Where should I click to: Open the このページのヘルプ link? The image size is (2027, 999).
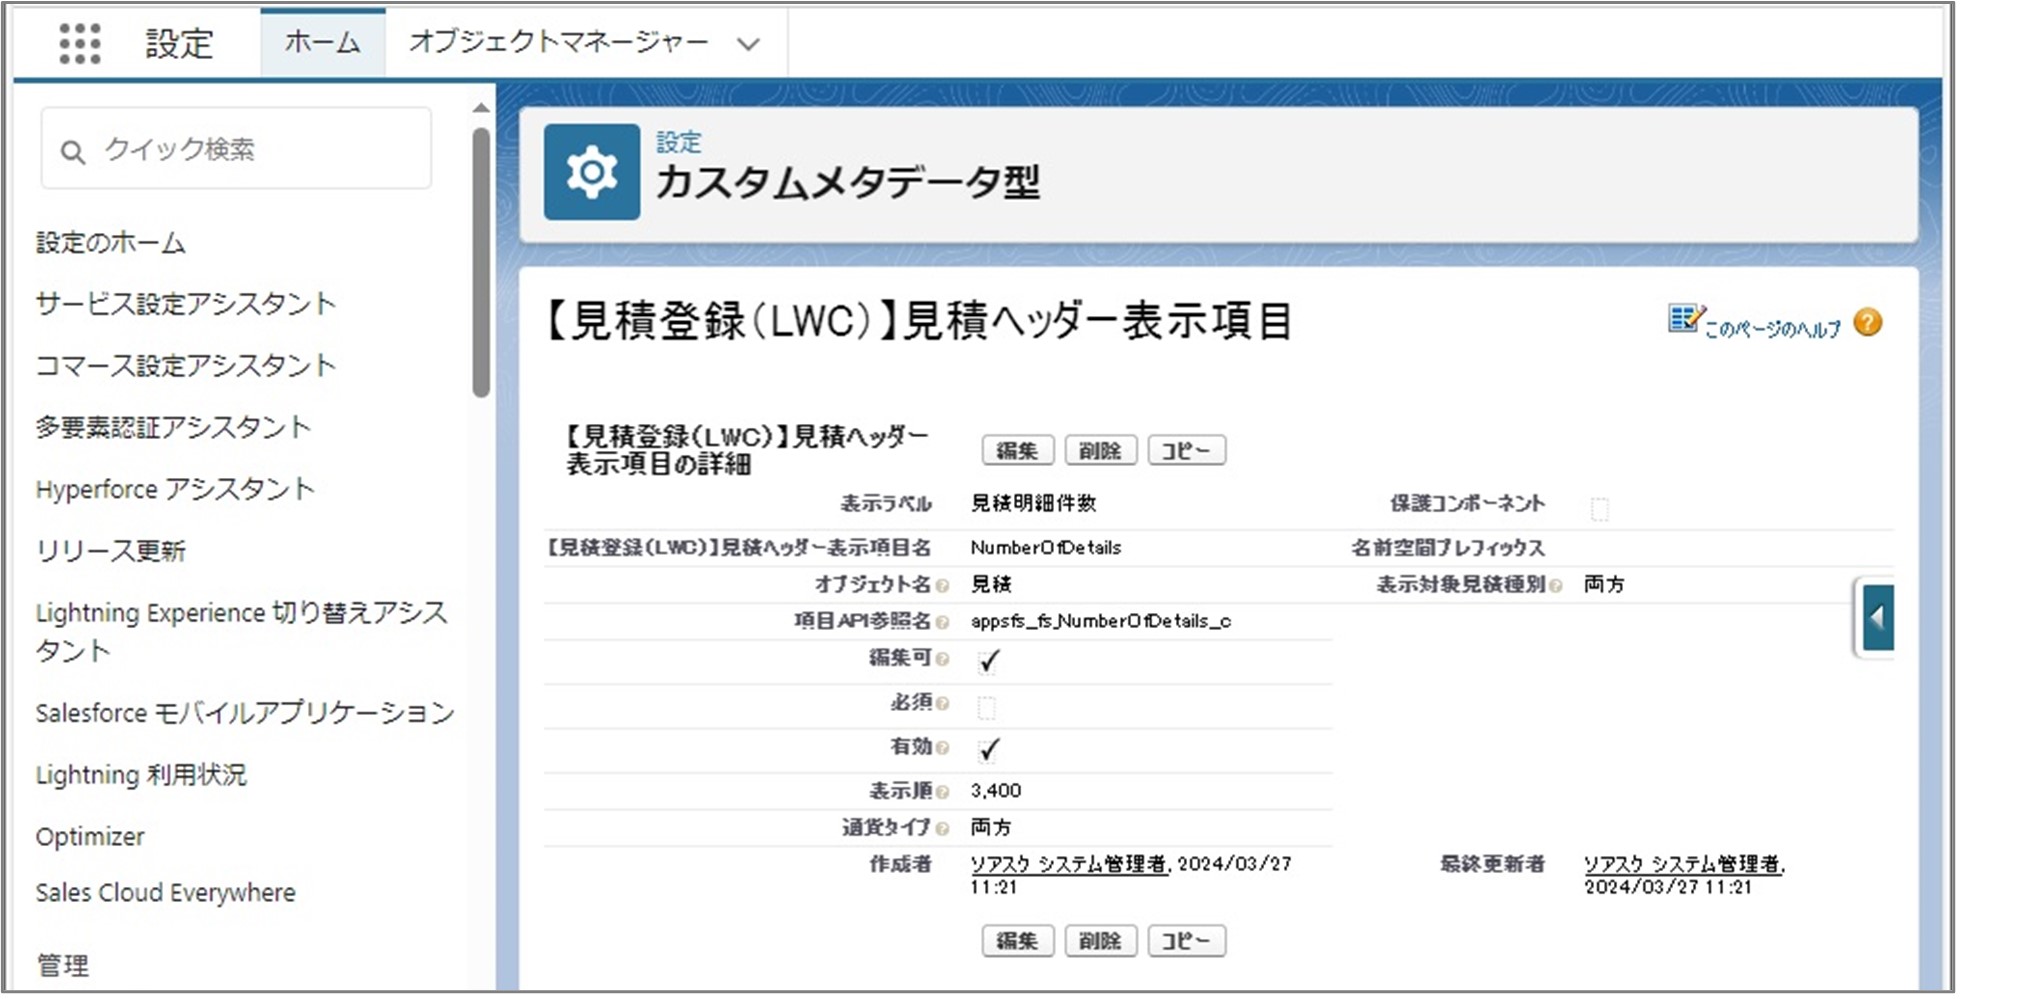[1771, 329]
